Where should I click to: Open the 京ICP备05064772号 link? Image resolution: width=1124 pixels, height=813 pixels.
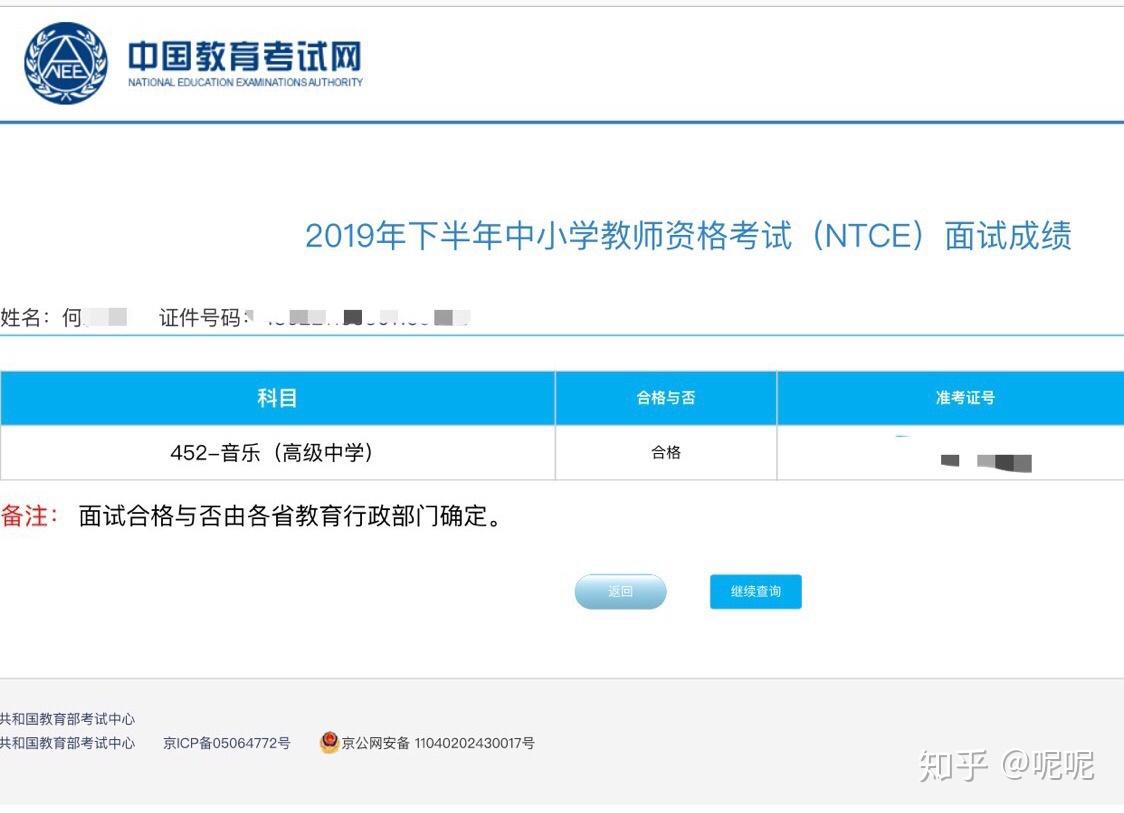coord(227,743)
